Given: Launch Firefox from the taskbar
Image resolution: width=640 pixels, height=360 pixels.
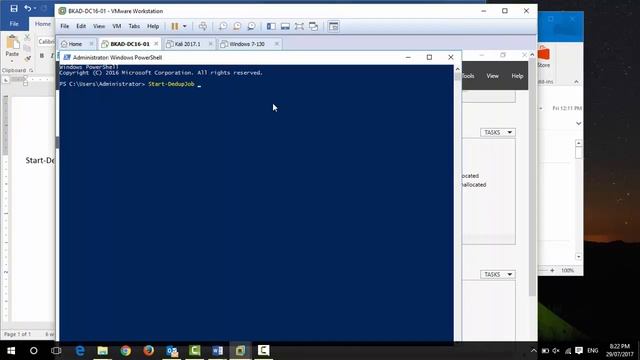Looking at the screenshot, I should click(149, 351).
